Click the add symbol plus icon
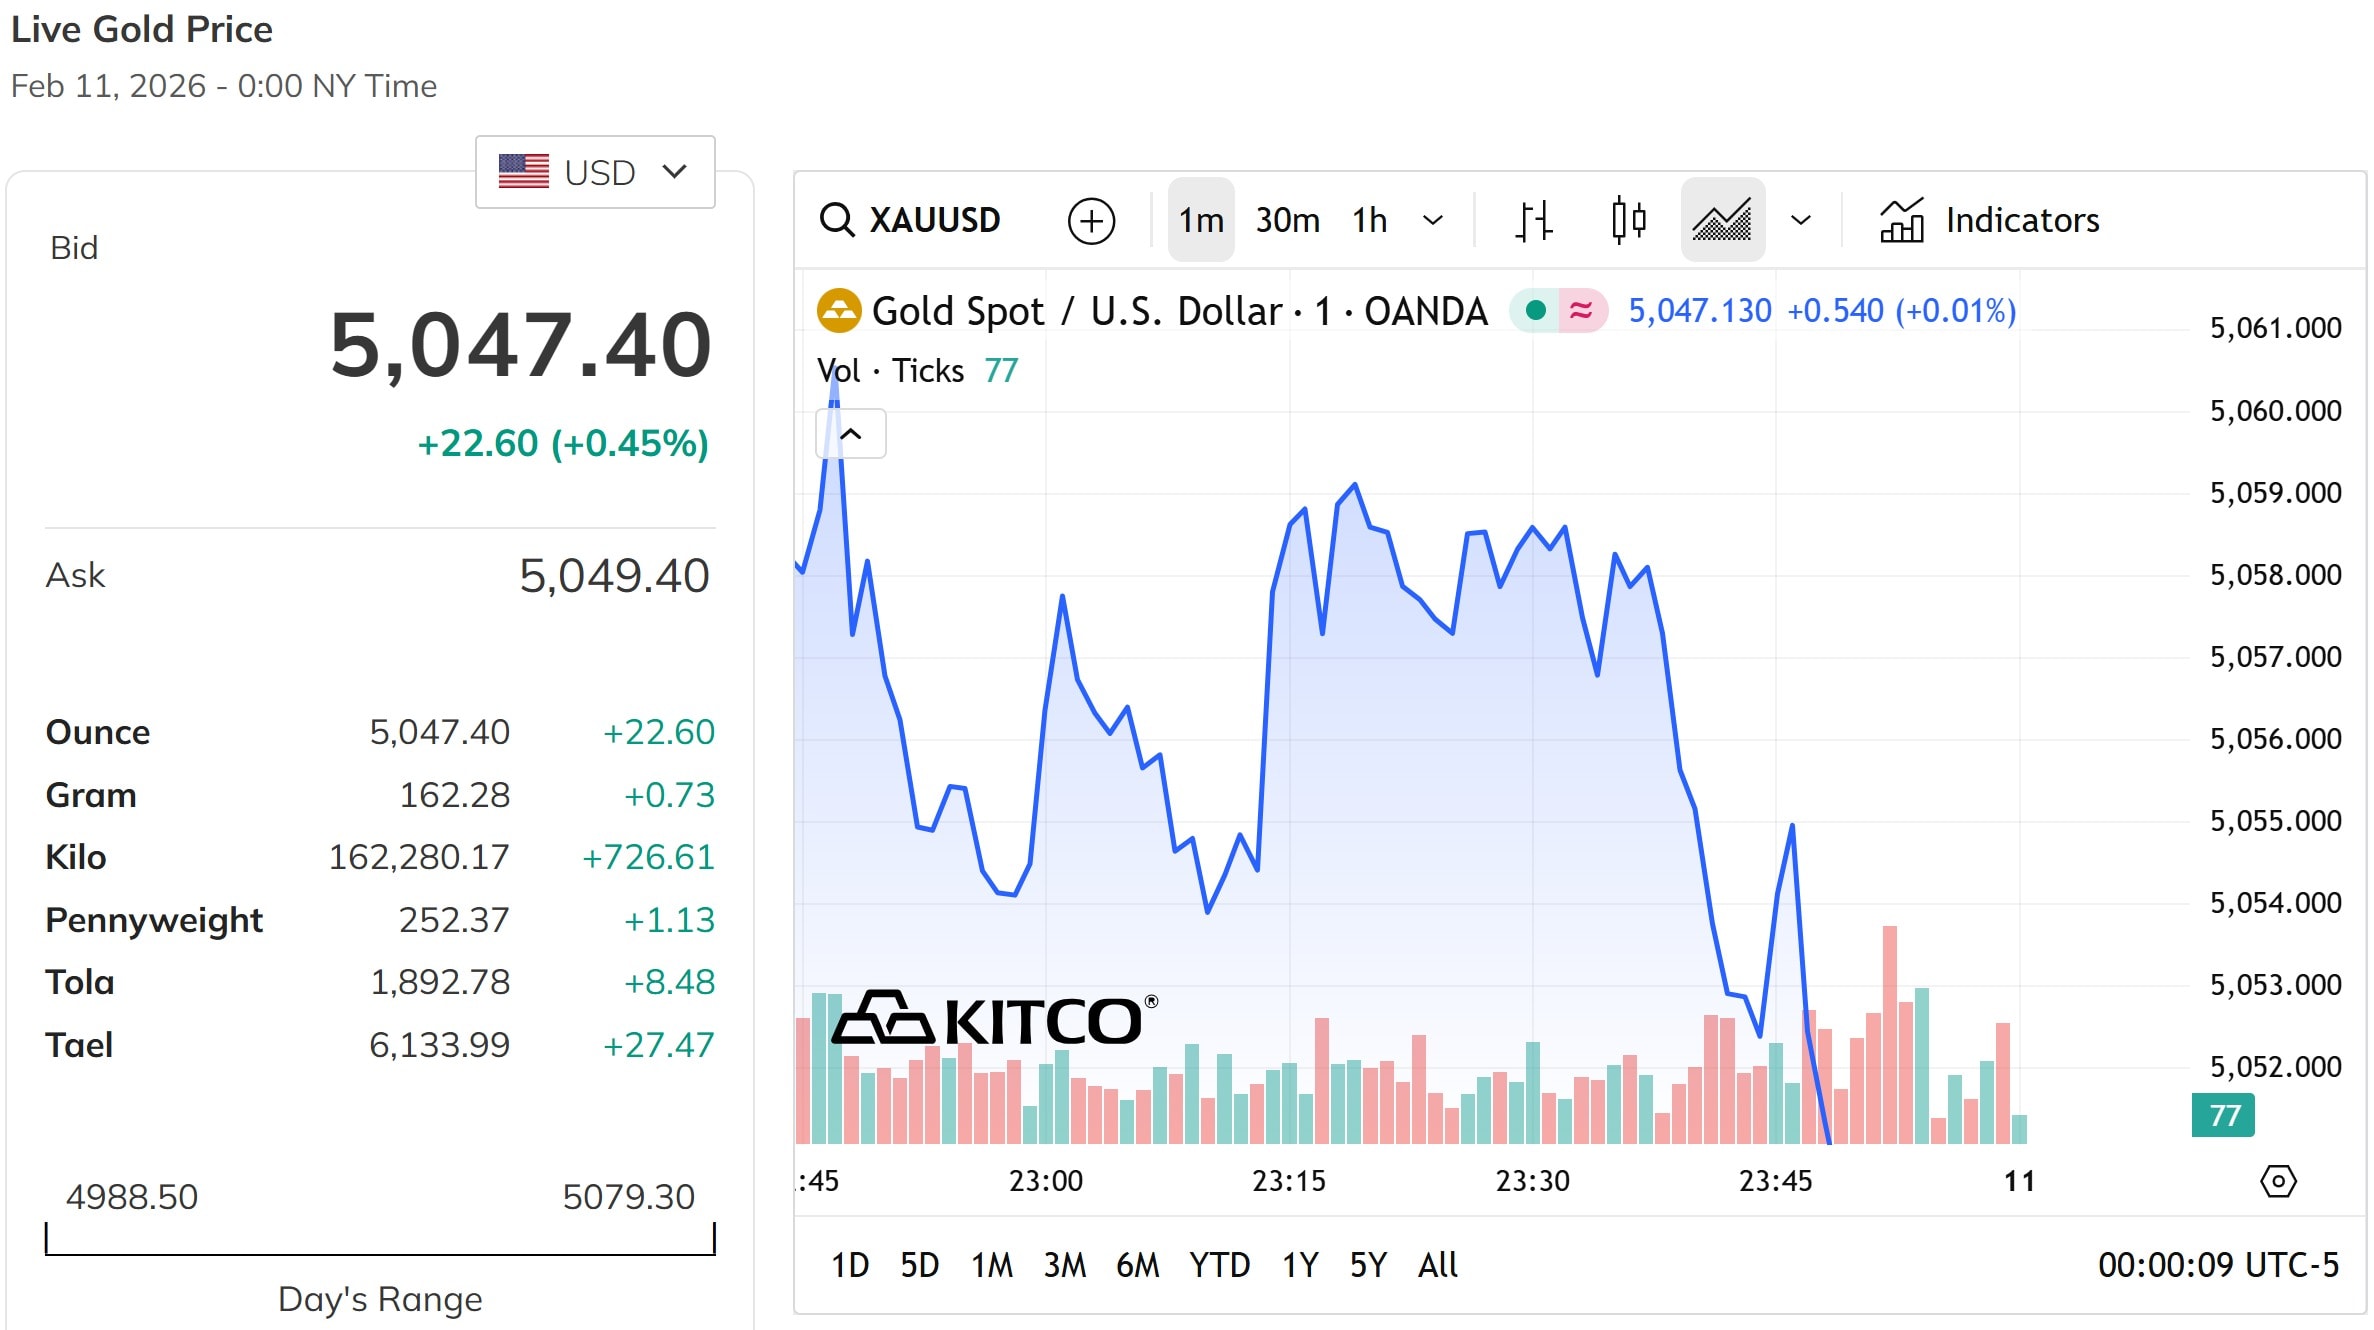This screenshot has width=2374, height=1330. point(1091,220)
